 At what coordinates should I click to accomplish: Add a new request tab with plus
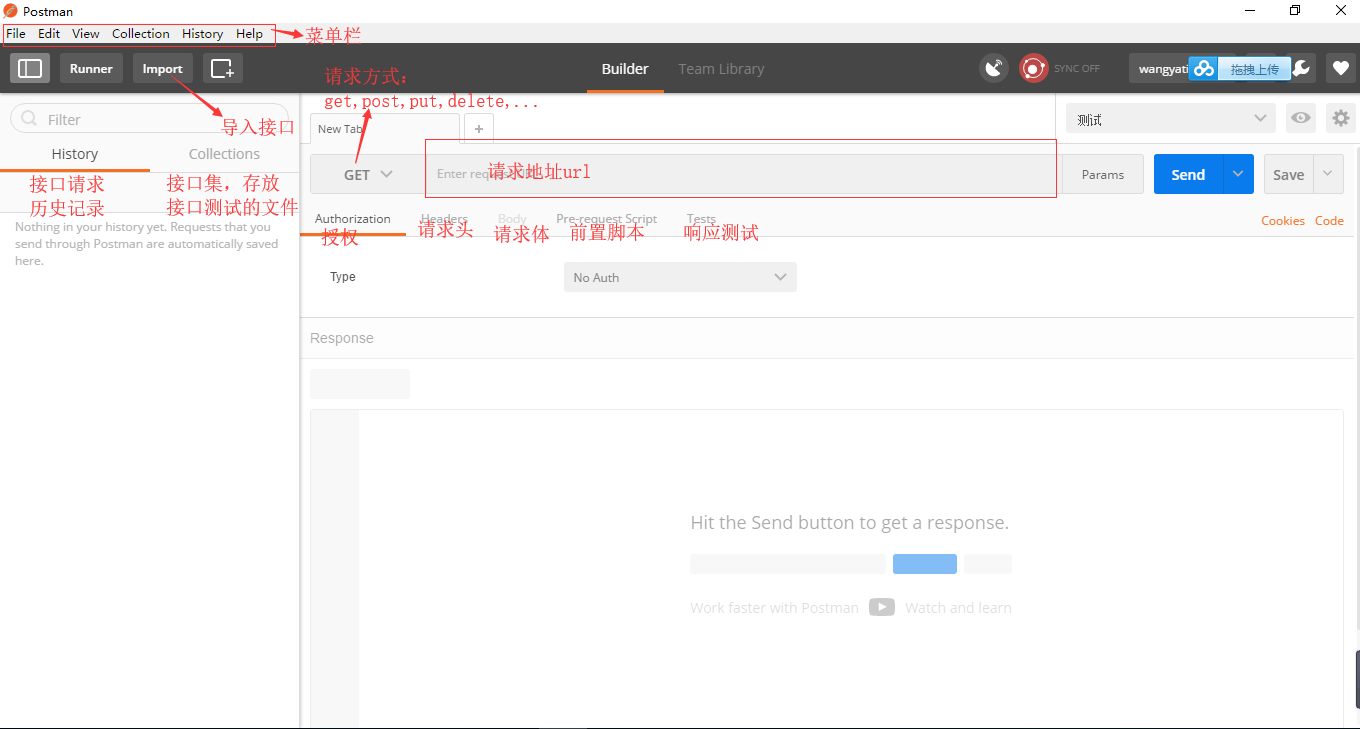click(x=479, y=129)
